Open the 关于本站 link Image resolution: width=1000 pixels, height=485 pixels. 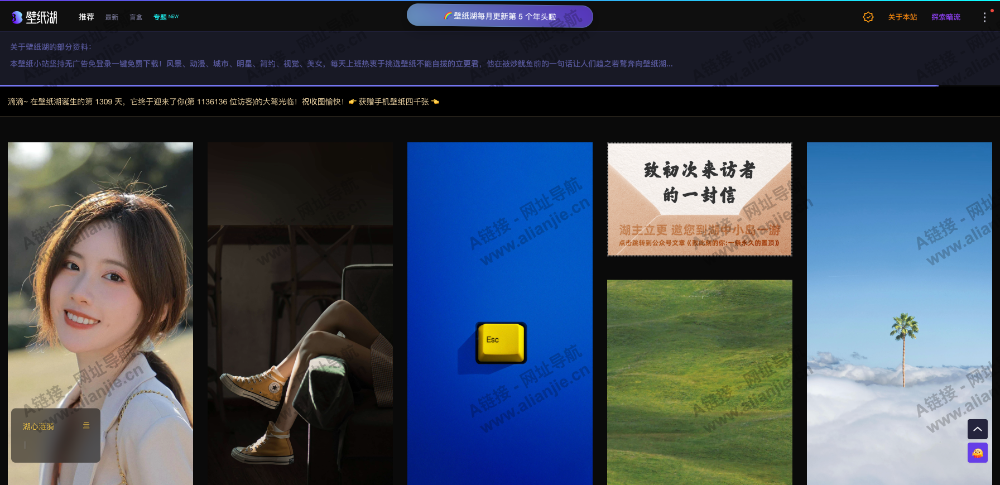click(902, 17)
